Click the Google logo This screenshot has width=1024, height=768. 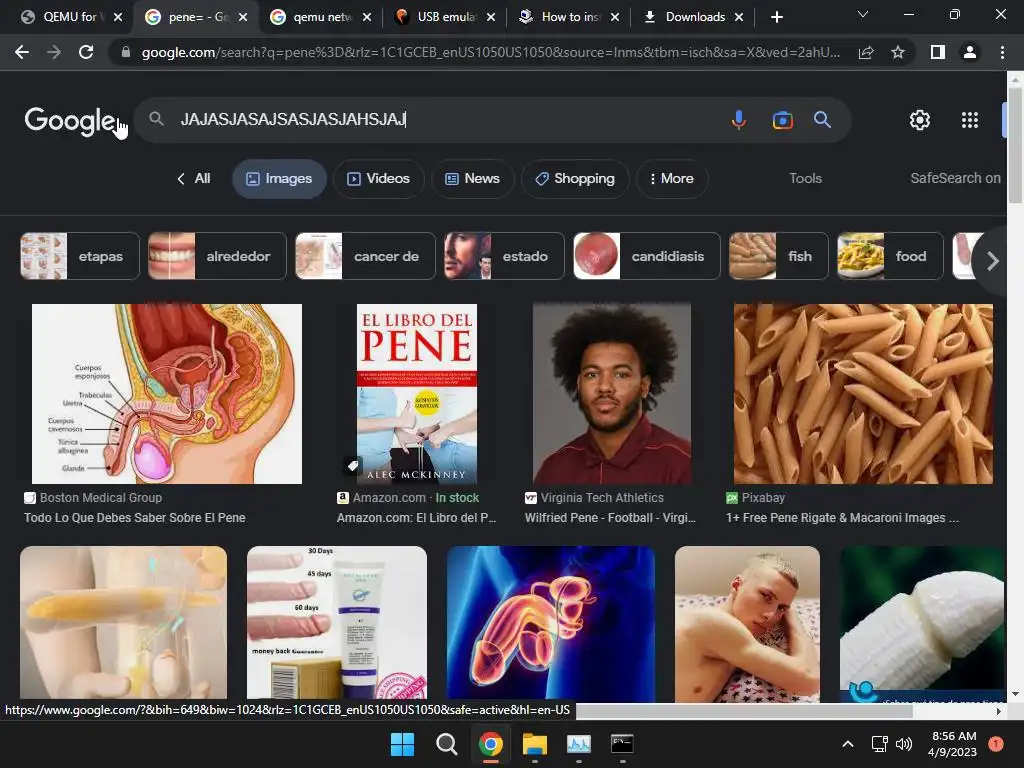click(71, 121)
